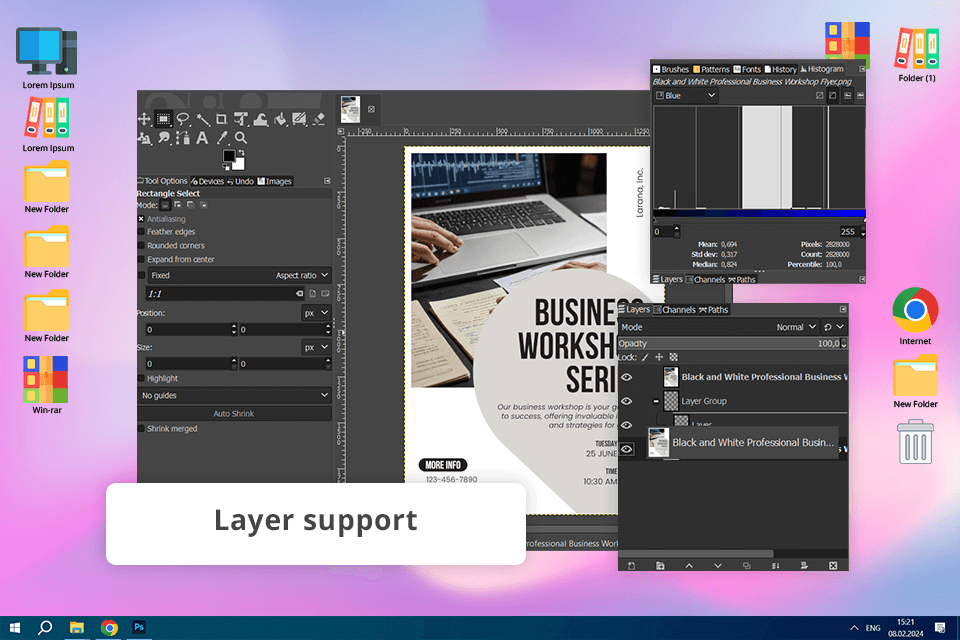
Task: Enable the Shrink merged checkbox
Action: coord(141,429)
